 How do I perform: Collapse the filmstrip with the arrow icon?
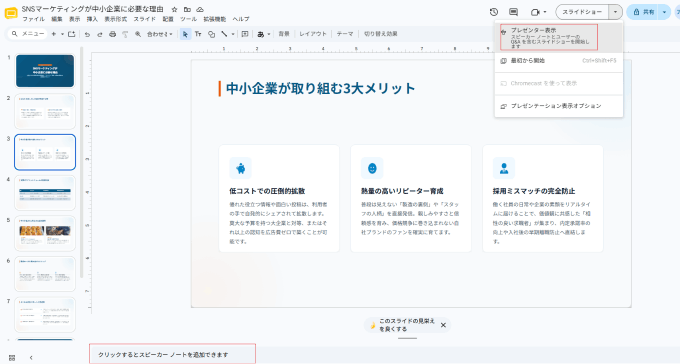tap(31, 357)
